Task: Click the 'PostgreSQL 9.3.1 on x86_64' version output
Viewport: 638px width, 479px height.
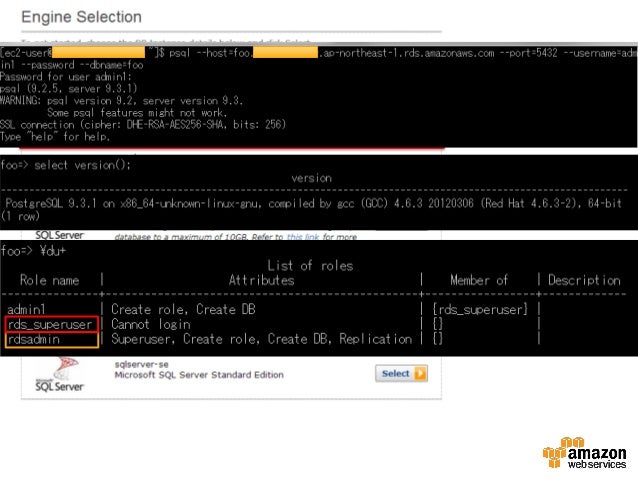Action: pos(313,203)
